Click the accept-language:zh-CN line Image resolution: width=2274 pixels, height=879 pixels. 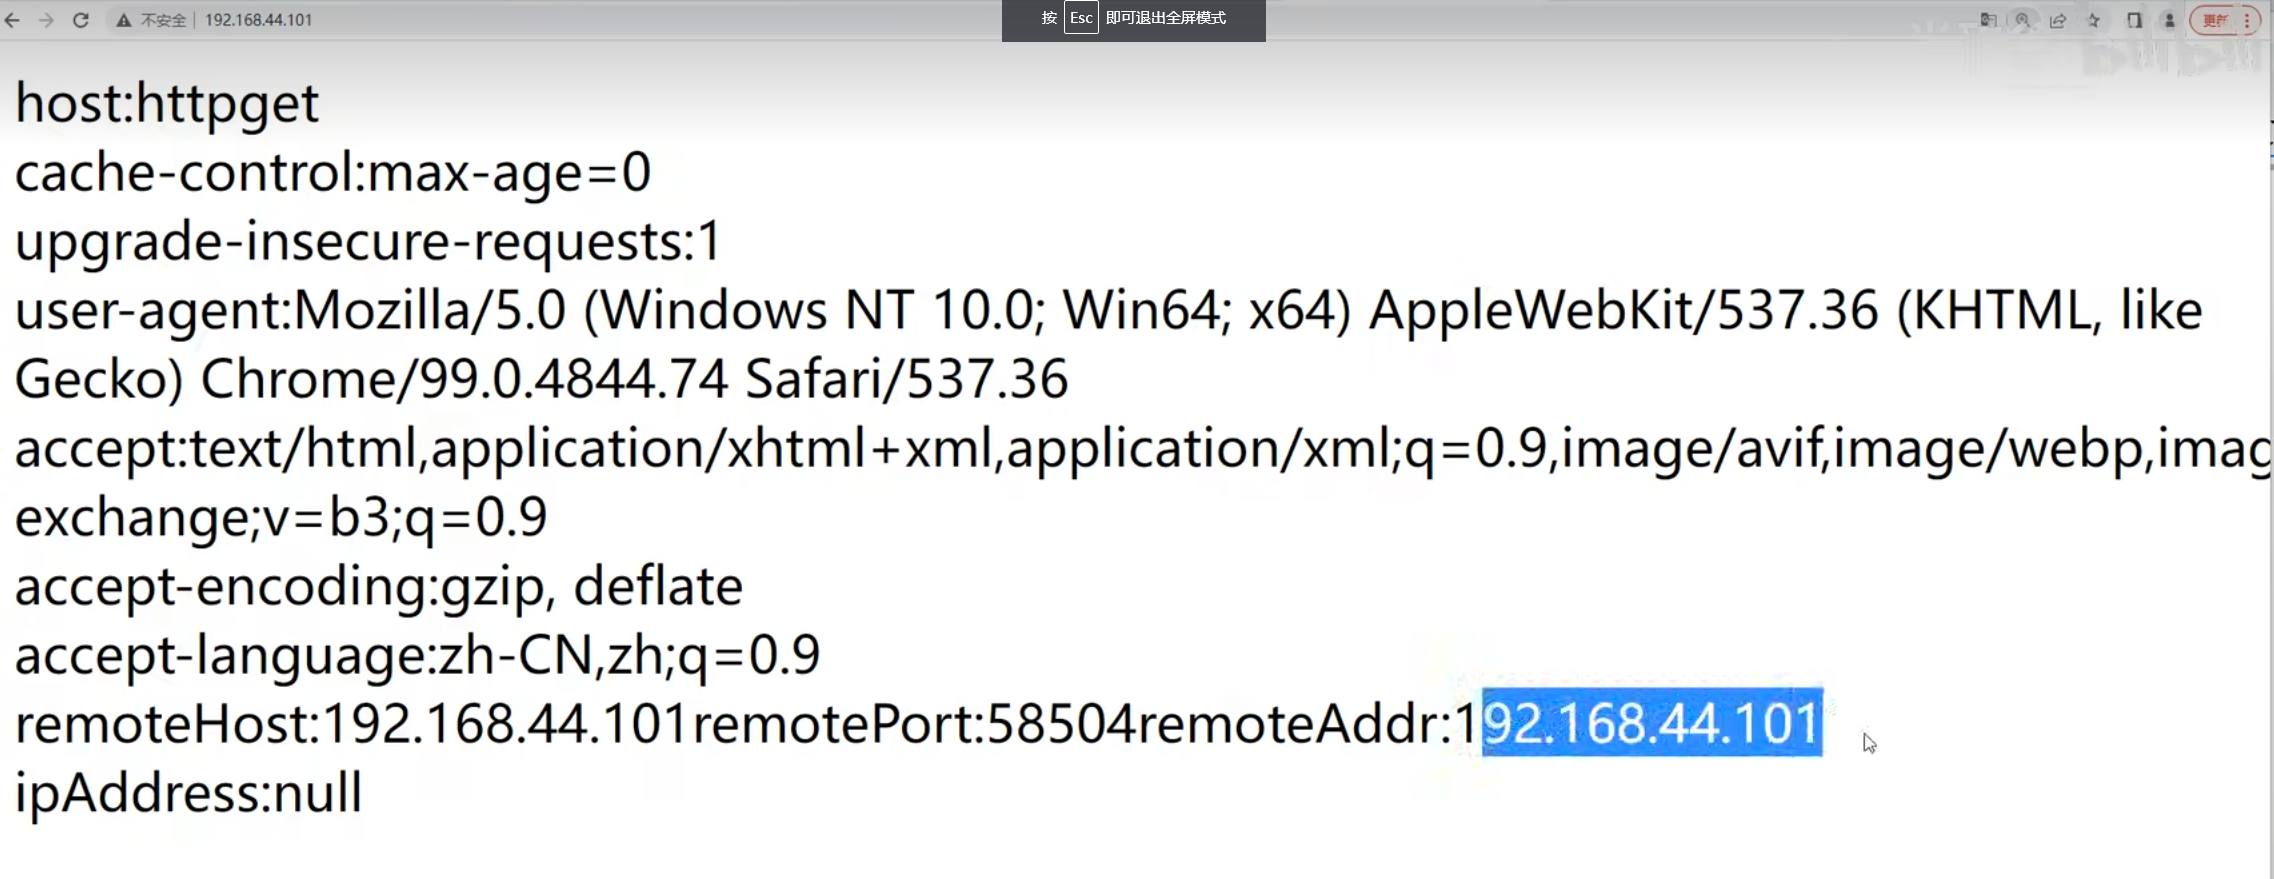[x=417, y=656]
